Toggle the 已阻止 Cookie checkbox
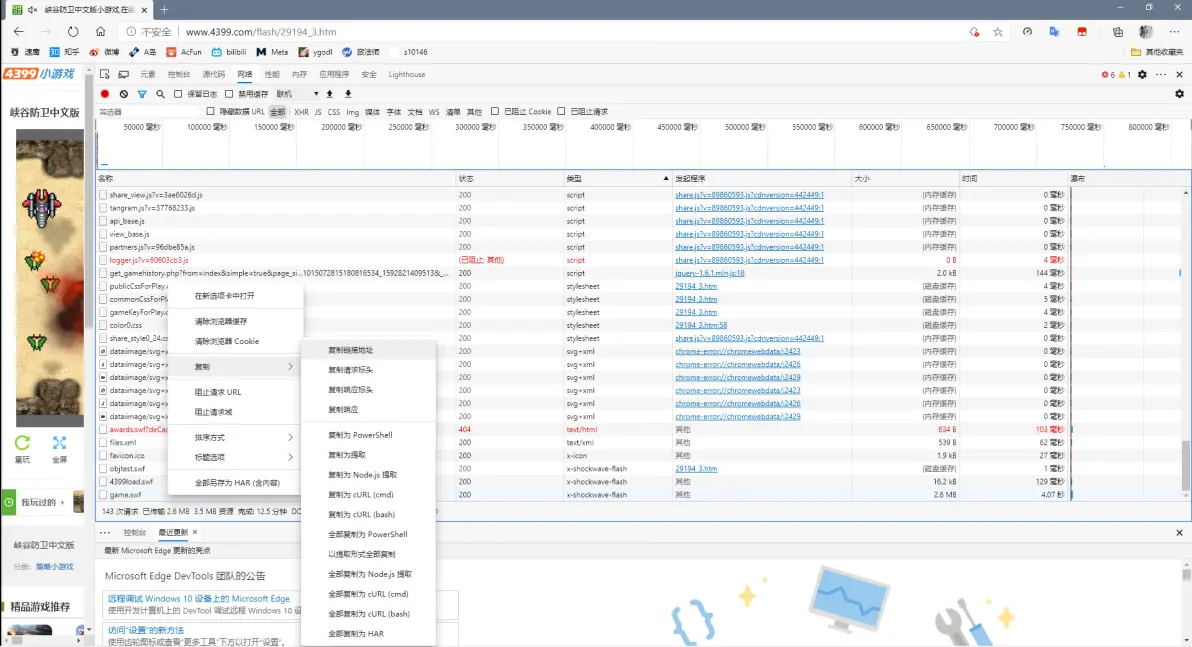 [x=495, y=112]
